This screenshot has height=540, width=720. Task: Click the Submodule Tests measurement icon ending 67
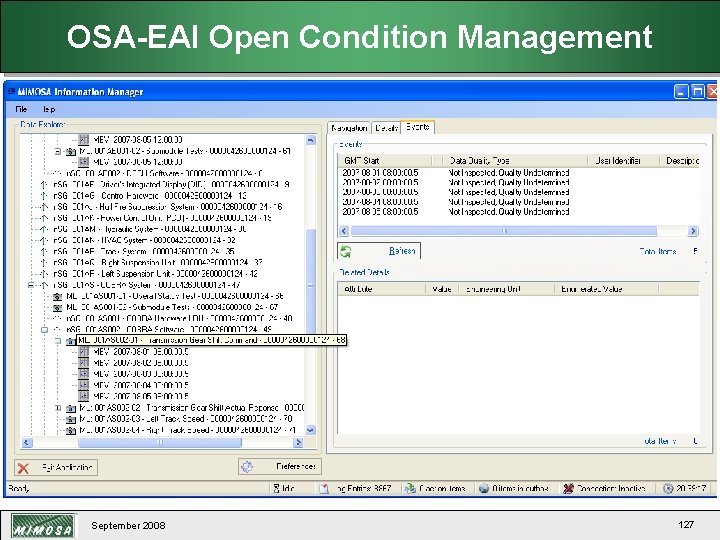[x=58, y=307]
